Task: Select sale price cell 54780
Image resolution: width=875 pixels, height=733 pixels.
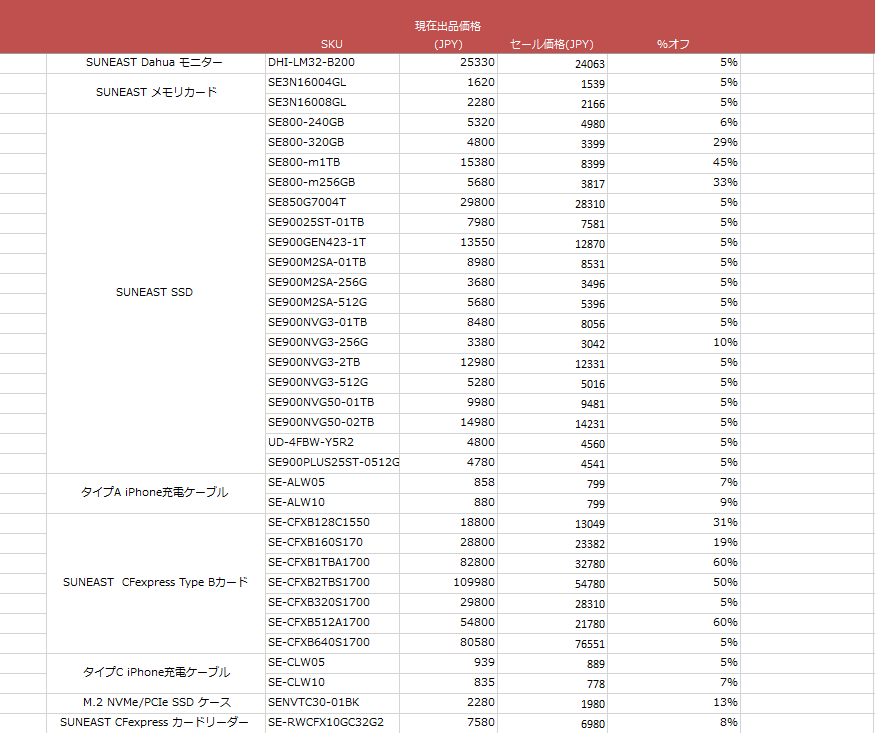Action: pyautogui.click(x=552, y=583)
